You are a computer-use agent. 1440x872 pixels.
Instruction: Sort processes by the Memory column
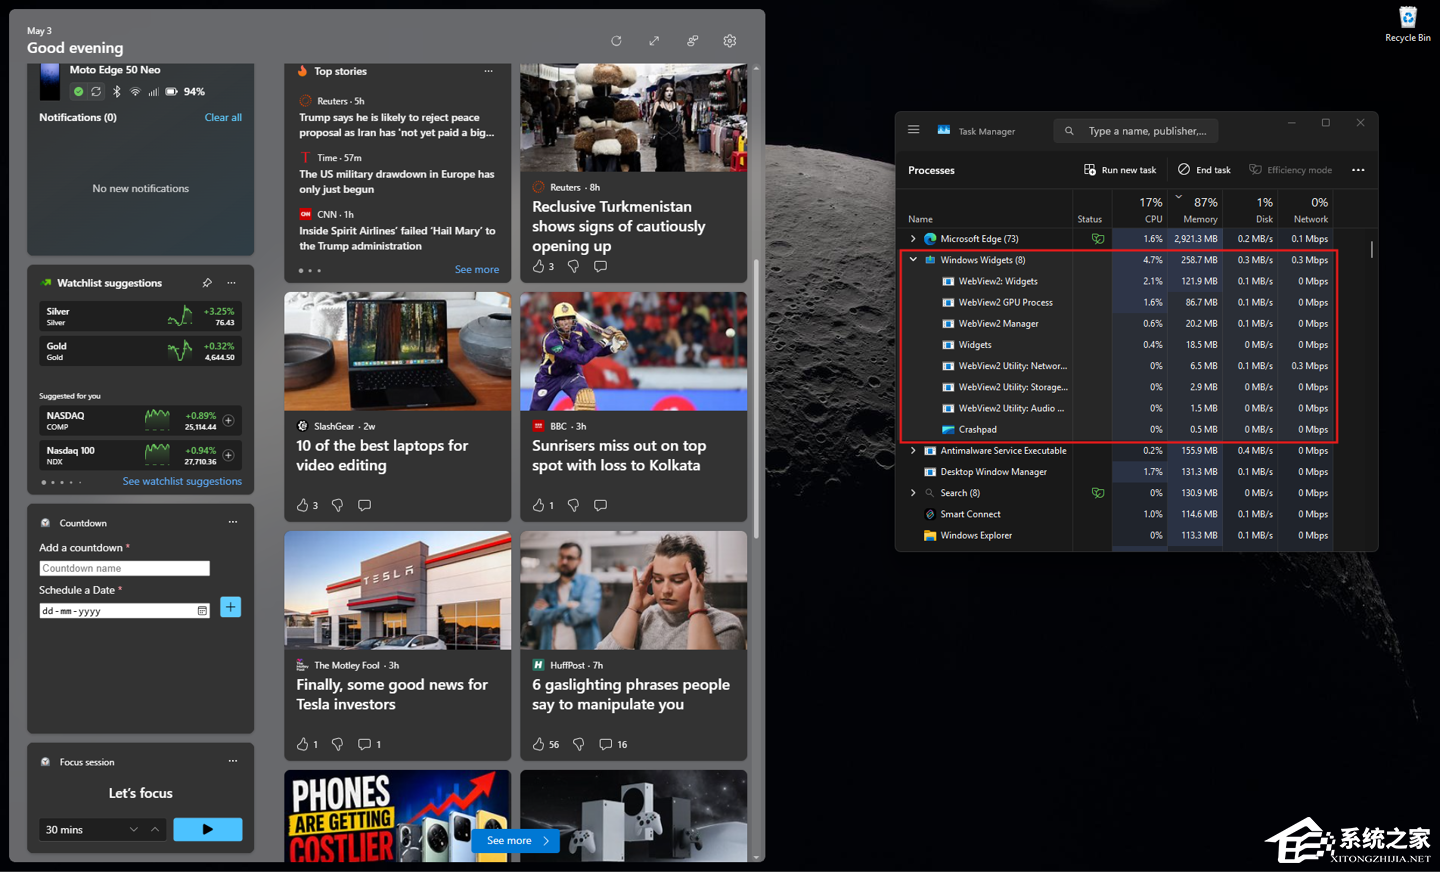(1195, 210)
